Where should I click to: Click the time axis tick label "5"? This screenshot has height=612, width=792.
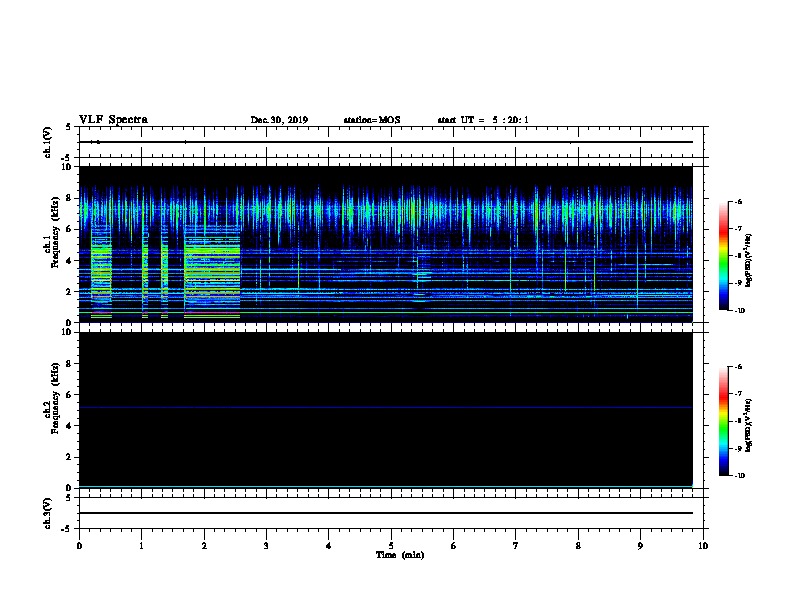[x=391, y=546]
